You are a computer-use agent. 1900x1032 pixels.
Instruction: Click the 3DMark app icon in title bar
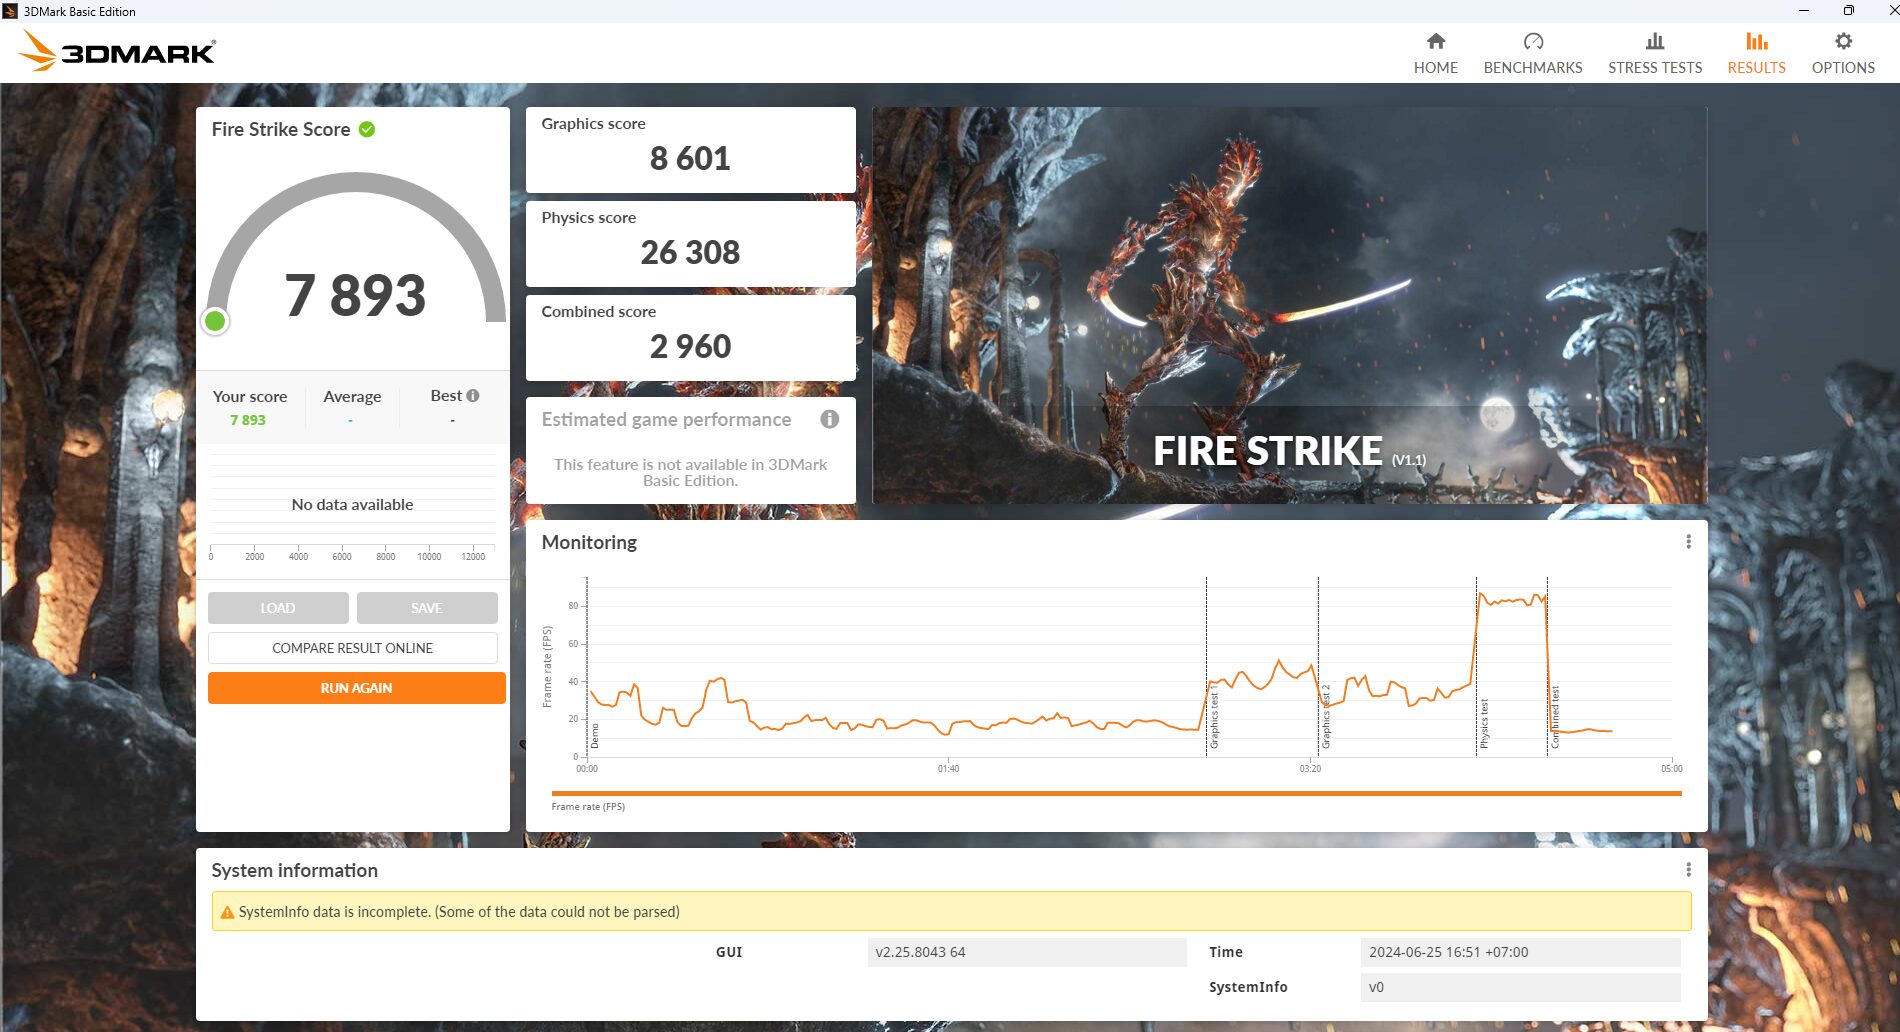click(10, 11)
